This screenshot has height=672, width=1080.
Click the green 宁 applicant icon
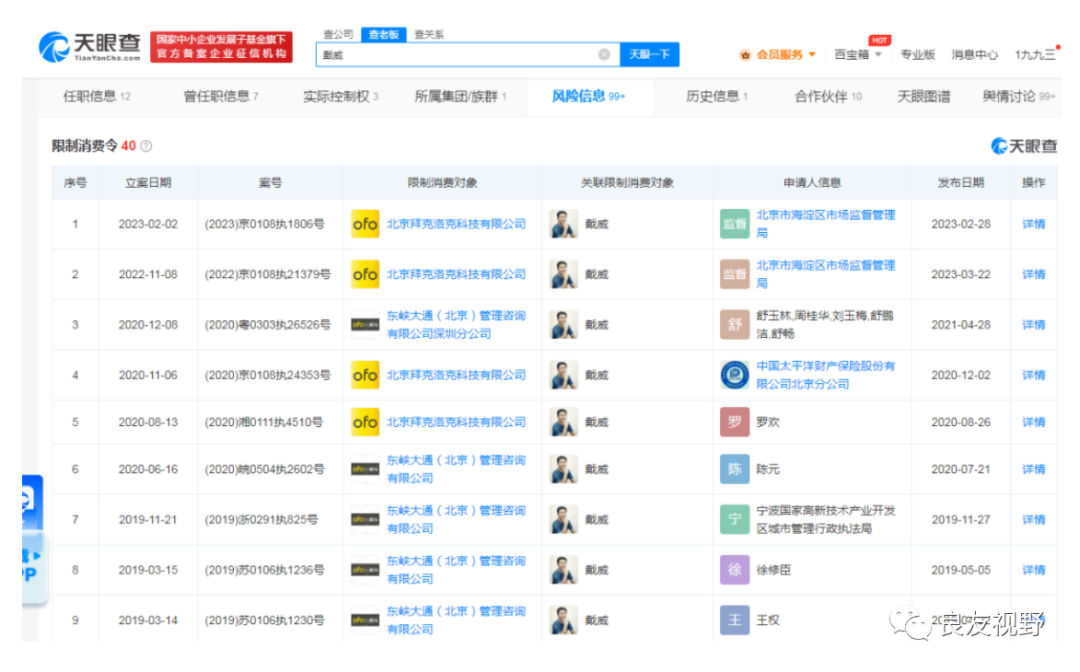point(735,519)
